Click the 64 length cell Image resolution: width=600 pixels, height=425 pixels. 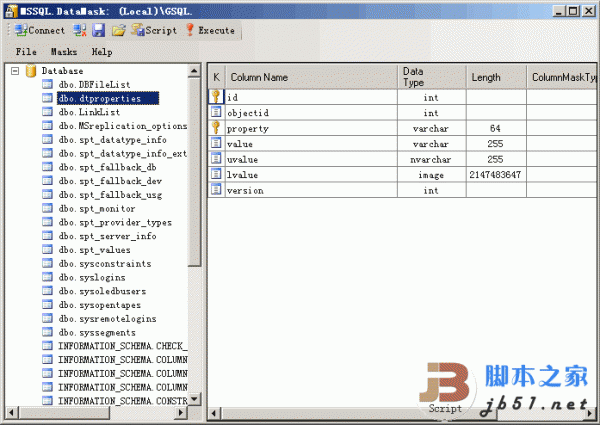click(x=496, y=129)
